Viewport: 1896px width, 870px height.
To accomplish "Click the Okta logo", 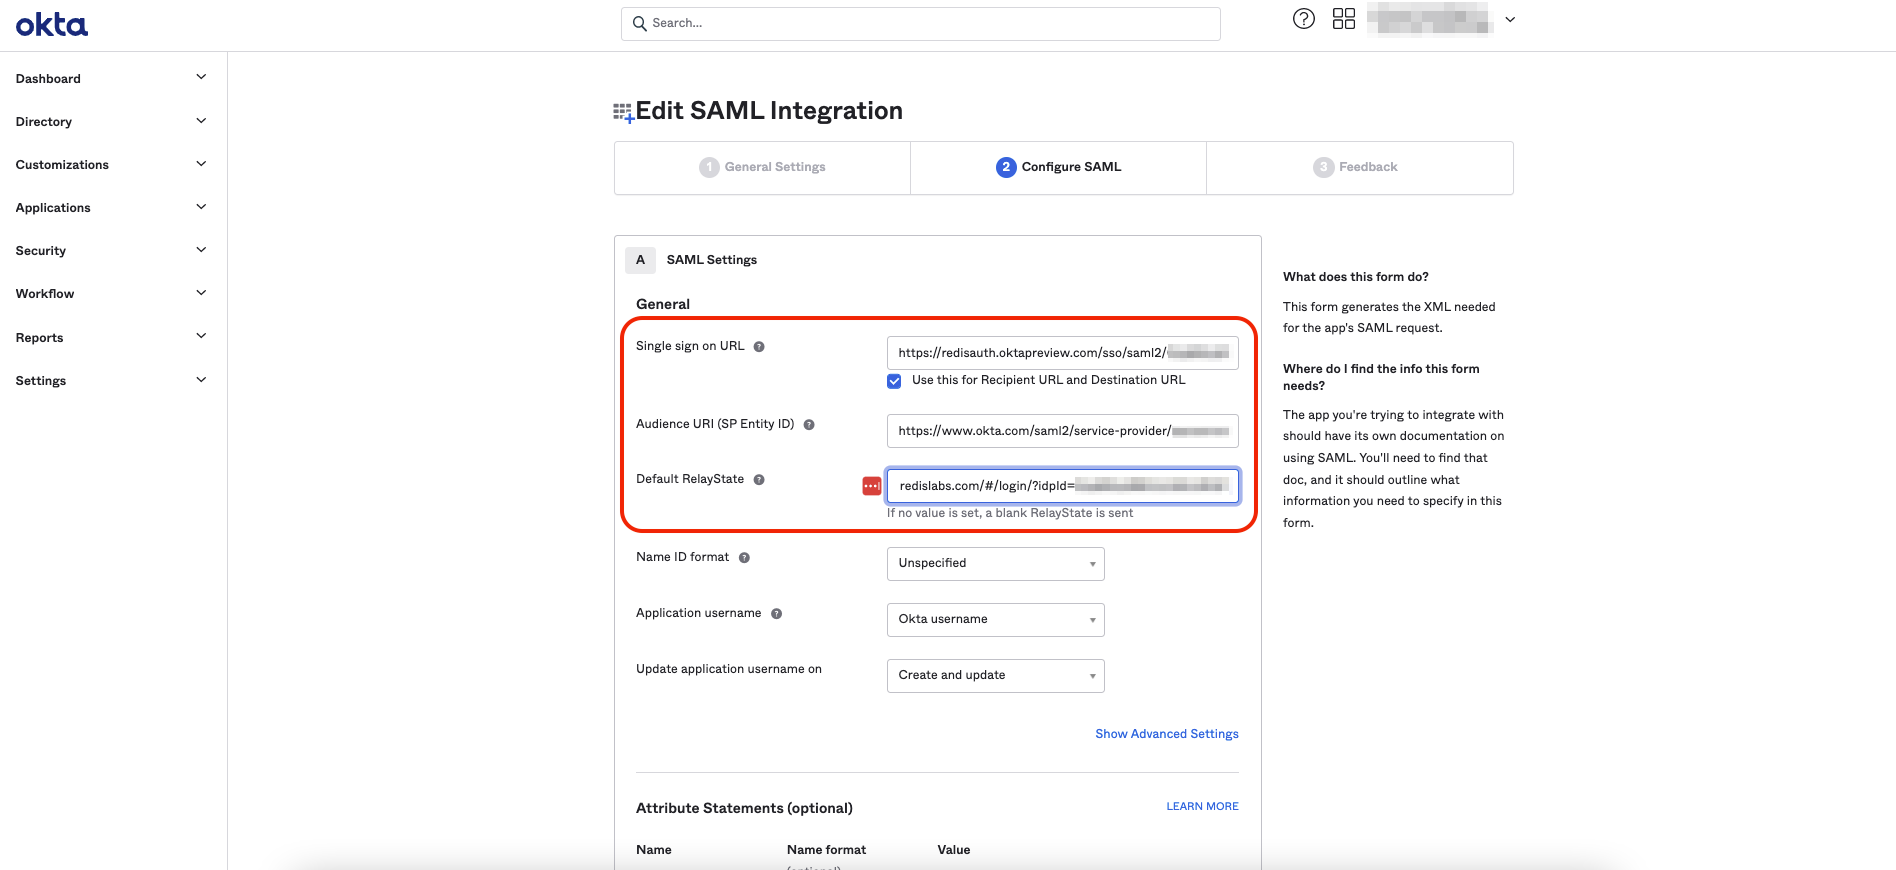I will tap(52, 25).
